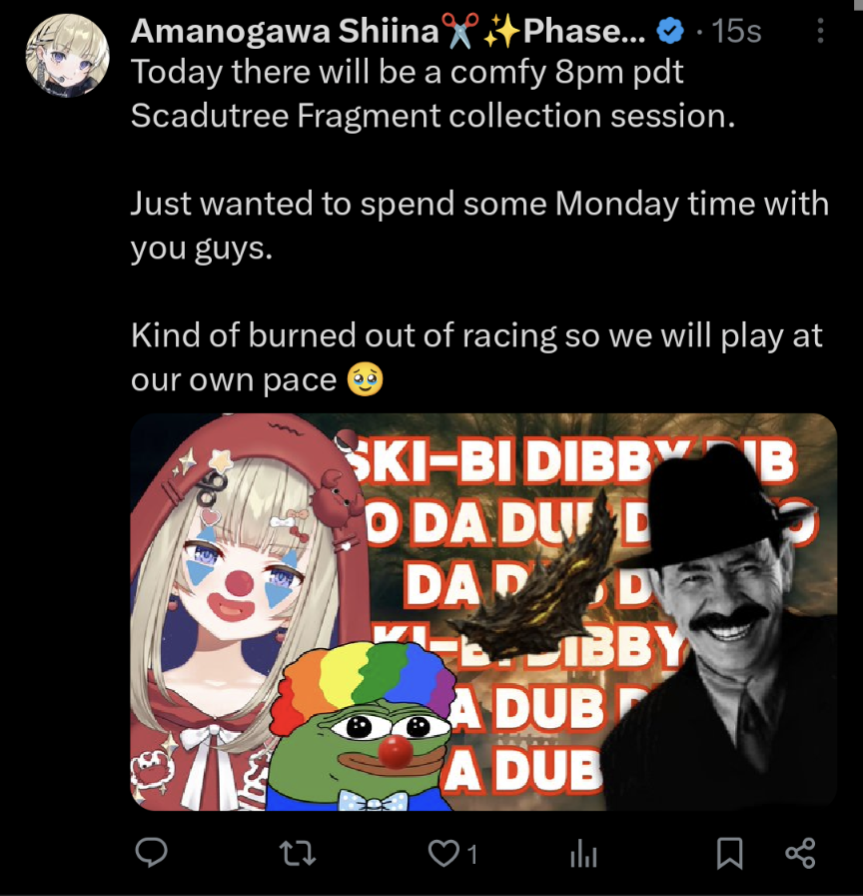Image resolution: width=863 pixels, height=896 pixels.
Task: Click the Amanogawa Shiina display name
Action: pyautogui.click(x=285, y=31)
